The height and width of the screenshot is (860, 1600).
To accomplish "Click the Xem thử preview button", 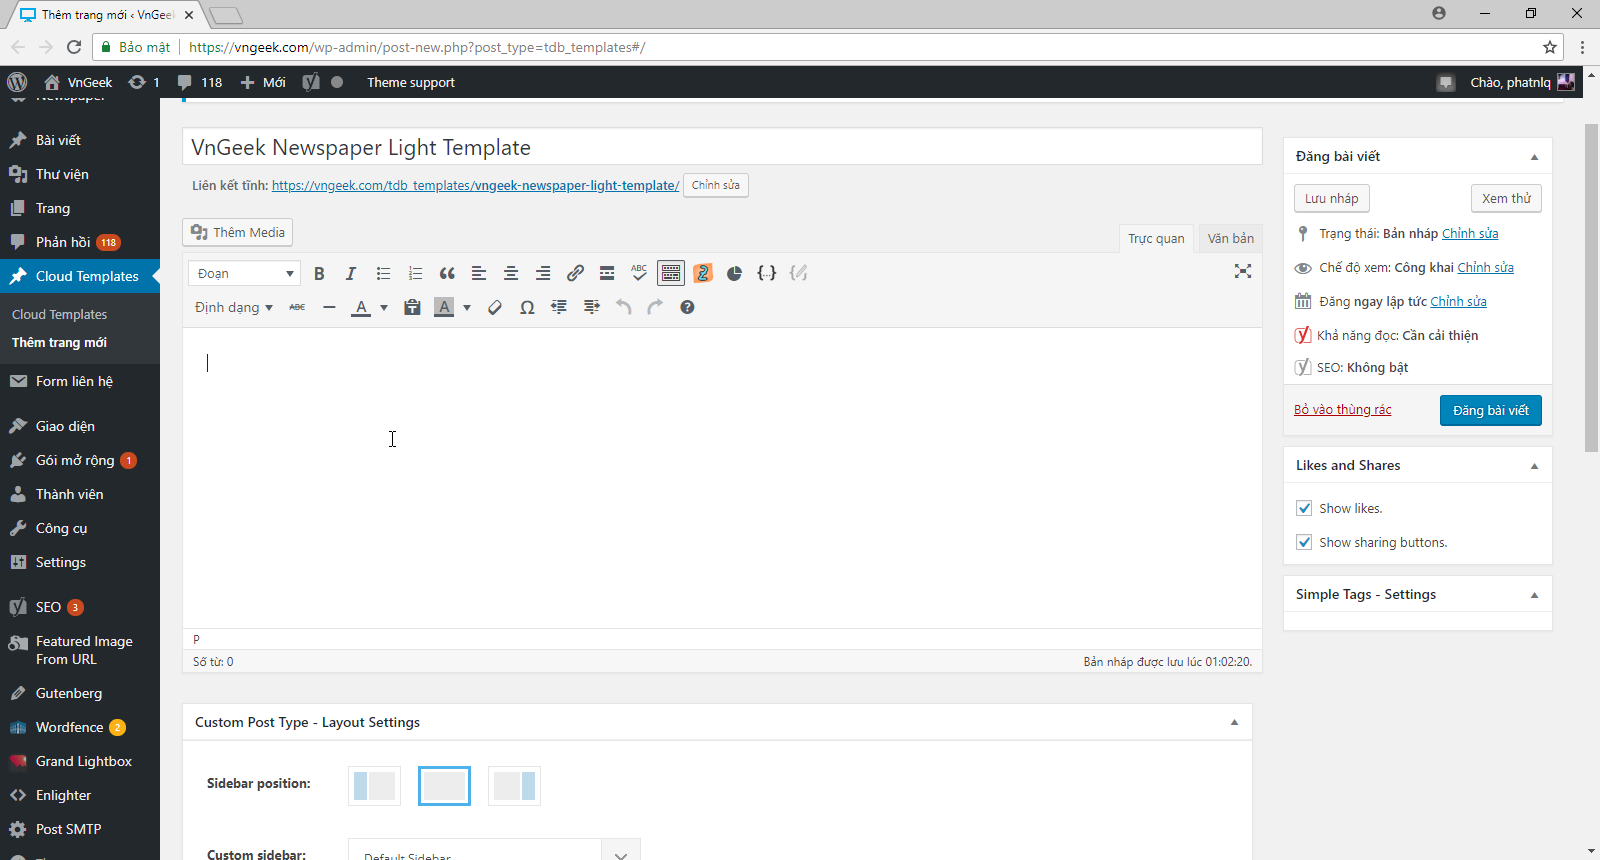I will coord(1506,198).
